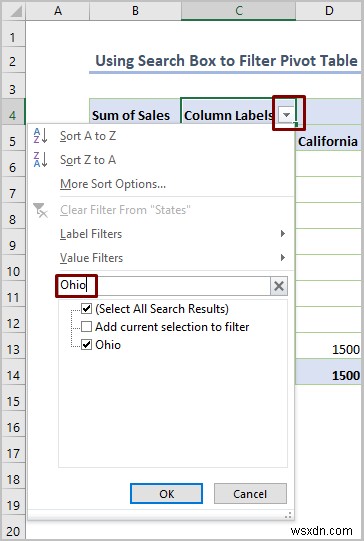364x541 pixels.
Task: Click the Sort A to Z icon
Action: click(x=40, y=136)
